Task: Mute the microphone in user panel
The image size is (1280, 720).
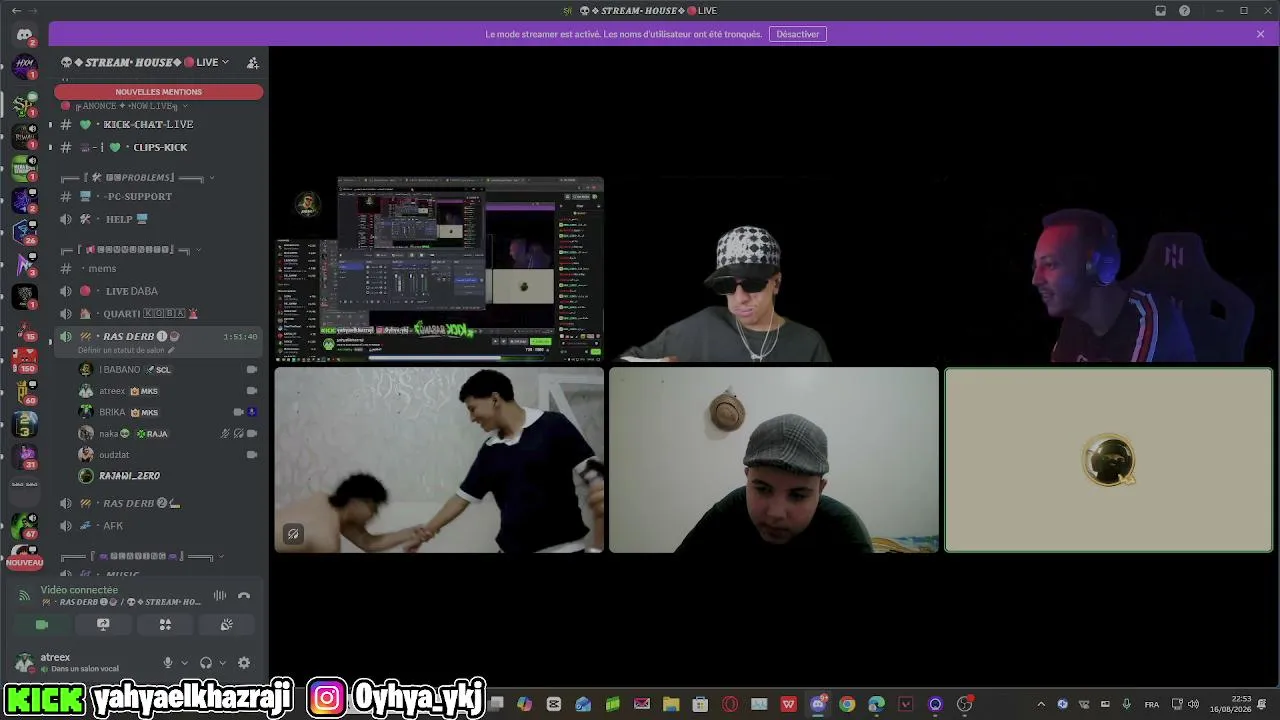Action: pyautogui.click(x=168, y=663)
